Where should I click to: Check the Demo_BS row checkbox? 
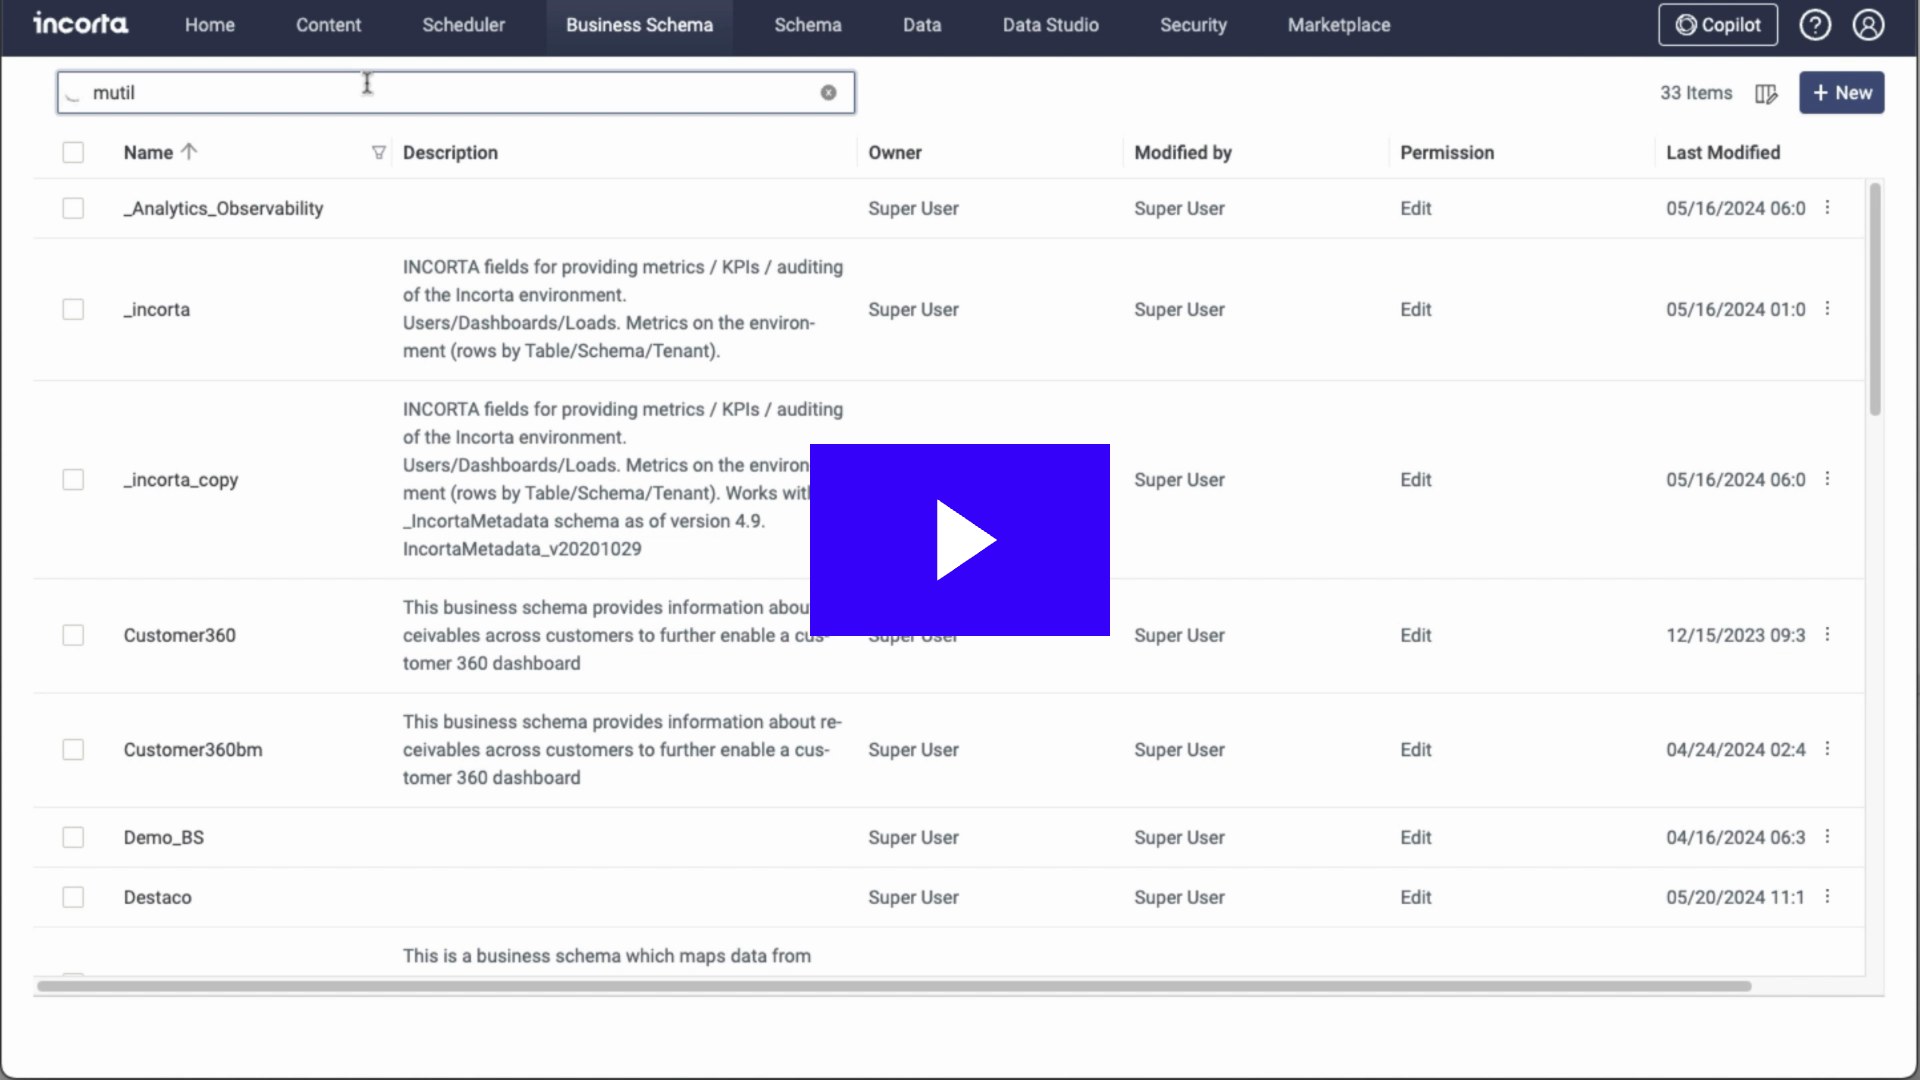click(x=73, y=837)
